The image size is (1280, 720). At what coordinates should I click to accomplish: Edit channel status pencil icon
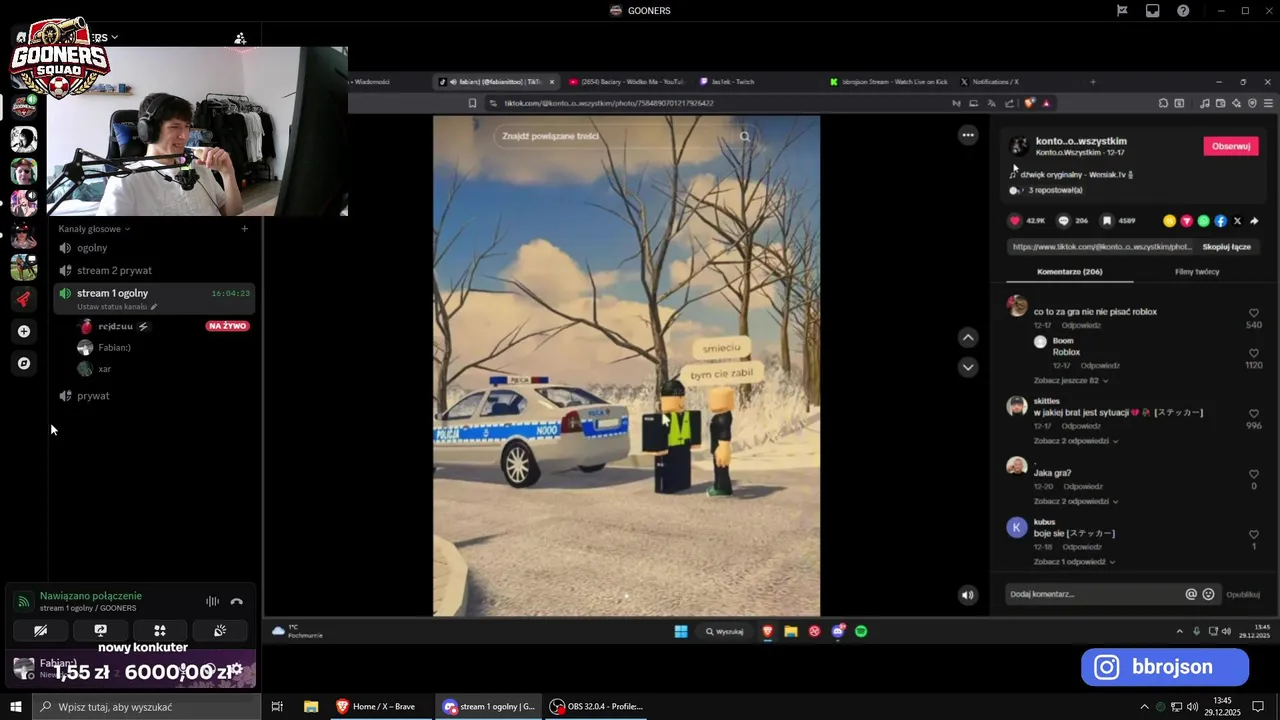pyautogui.click(x=154, y=307)
